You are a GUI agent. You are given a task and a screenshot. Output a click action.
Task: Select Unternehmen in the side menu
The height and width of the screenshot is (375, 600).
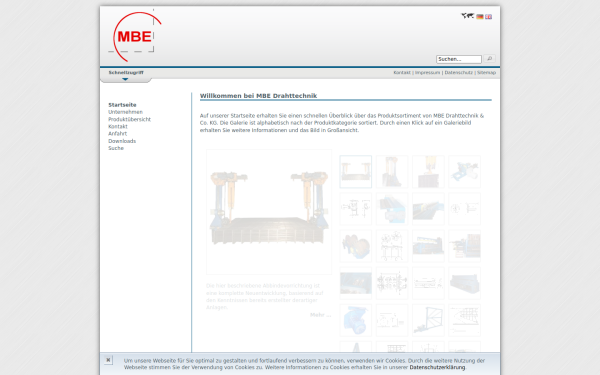tap(126, 112)
